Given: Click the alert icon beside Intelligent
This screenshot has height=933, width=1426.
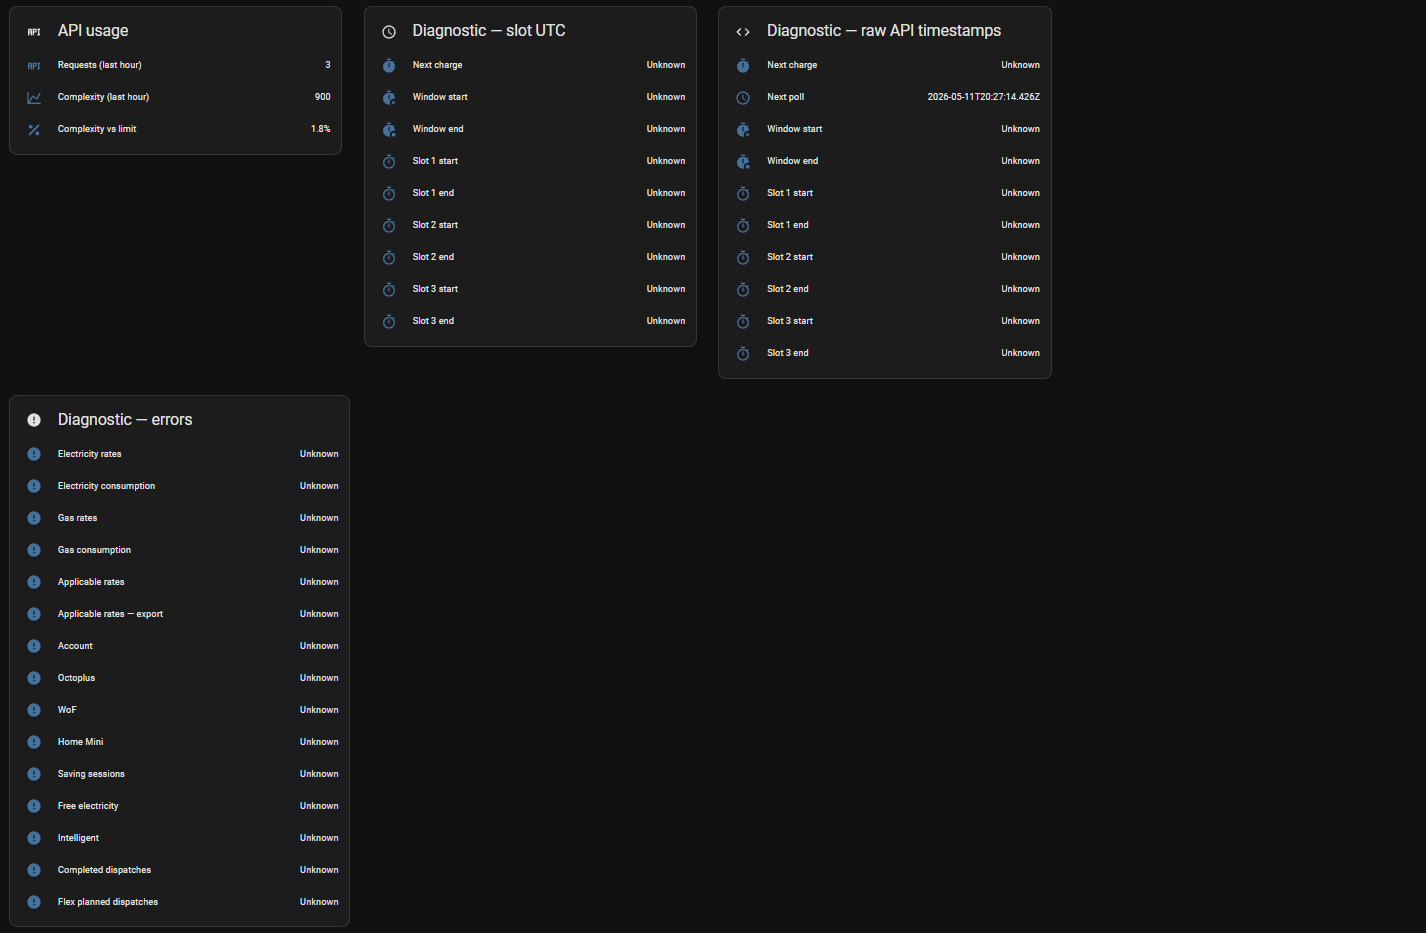Looking at the screenshot, I should coord(34,838).
